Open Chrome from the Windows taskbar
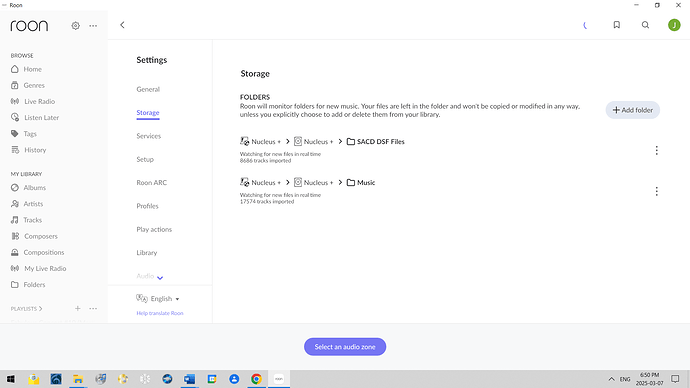 tap(256, 379)
